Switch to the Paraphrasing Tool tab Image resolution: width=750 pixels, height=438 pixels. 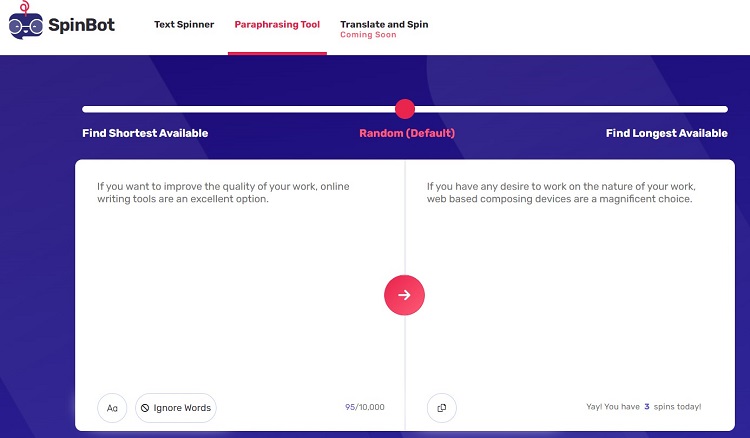coord(277,24)
